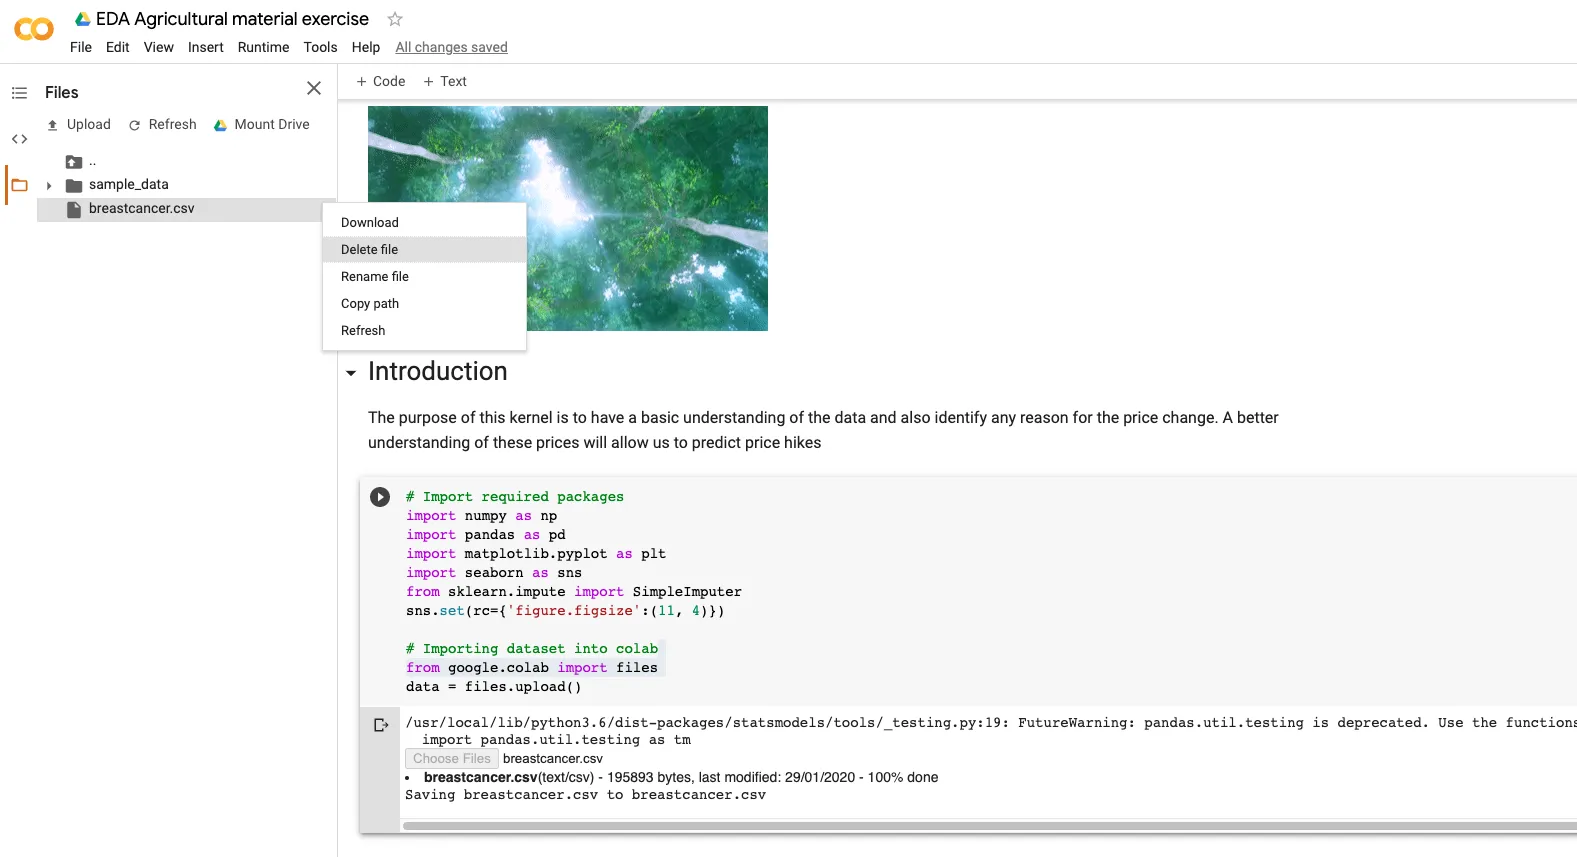Click the Files panel title

coord(62,92)
